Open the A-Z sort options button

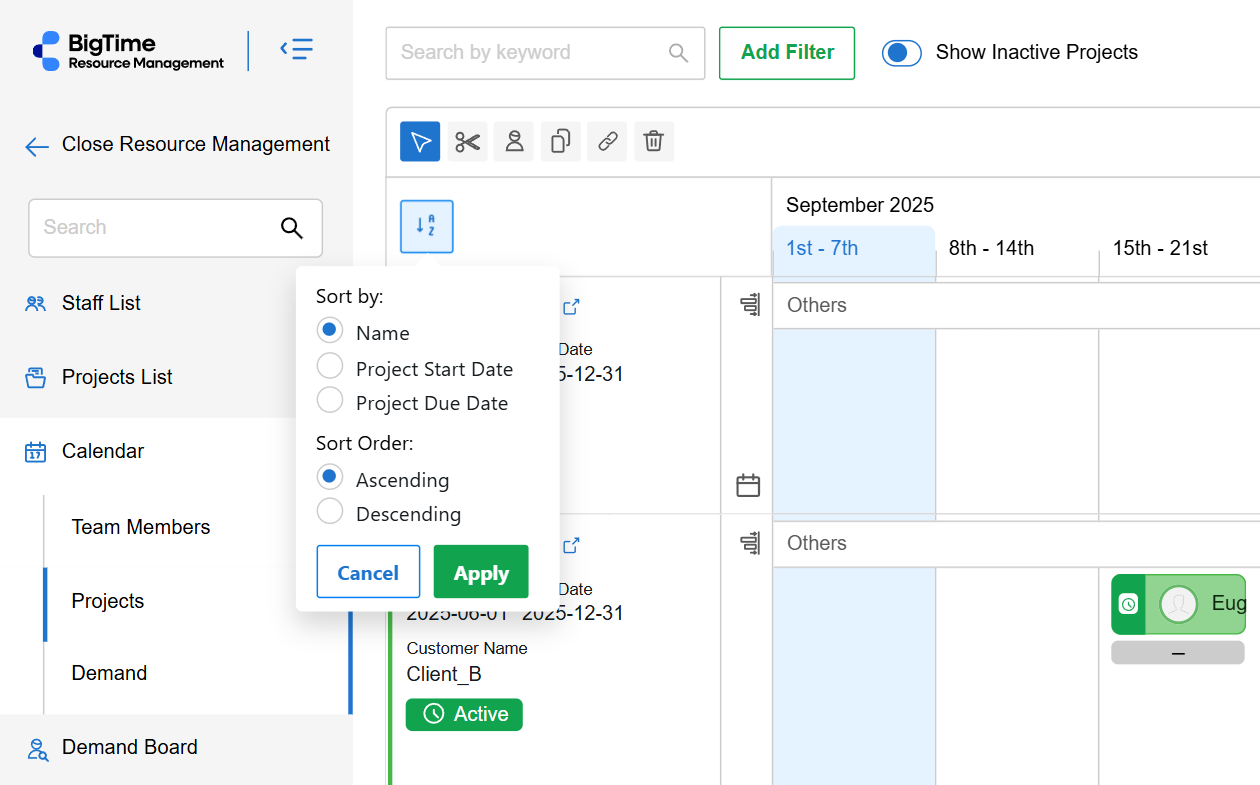coord(427,226)
